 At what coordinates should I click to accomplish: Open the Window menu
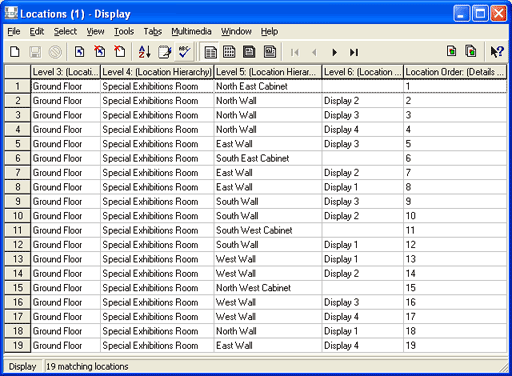[236, 31]
